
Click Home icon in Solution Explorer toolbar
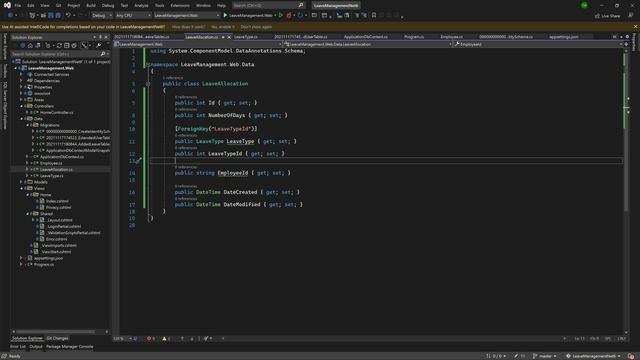click(30, 46)
